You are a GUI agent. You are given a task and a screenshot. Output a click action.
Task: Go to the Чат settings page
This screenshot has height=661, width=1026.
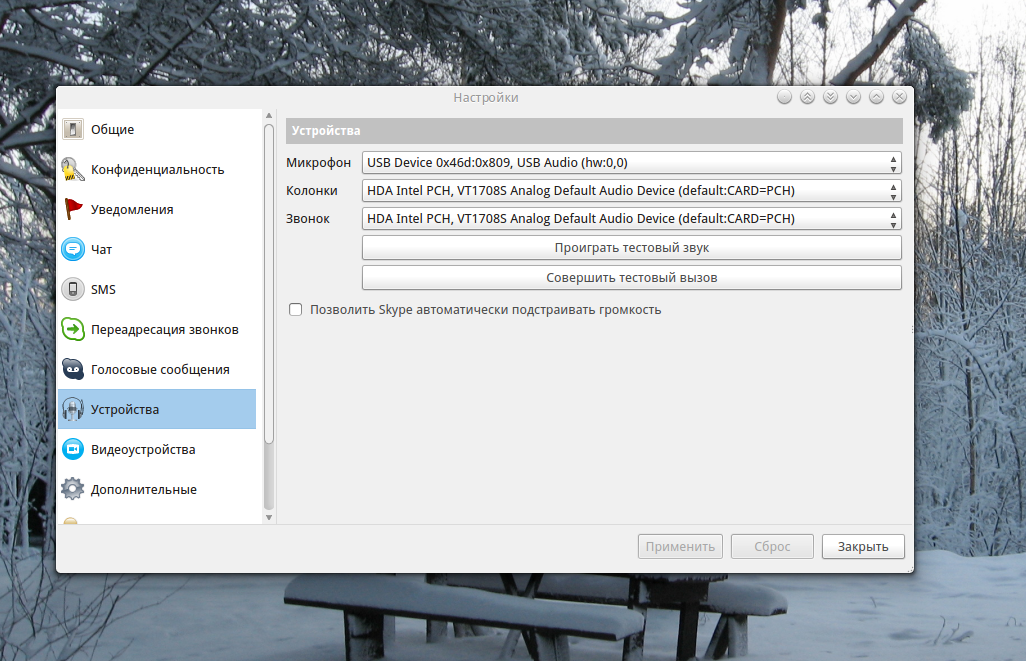[157, 249]
